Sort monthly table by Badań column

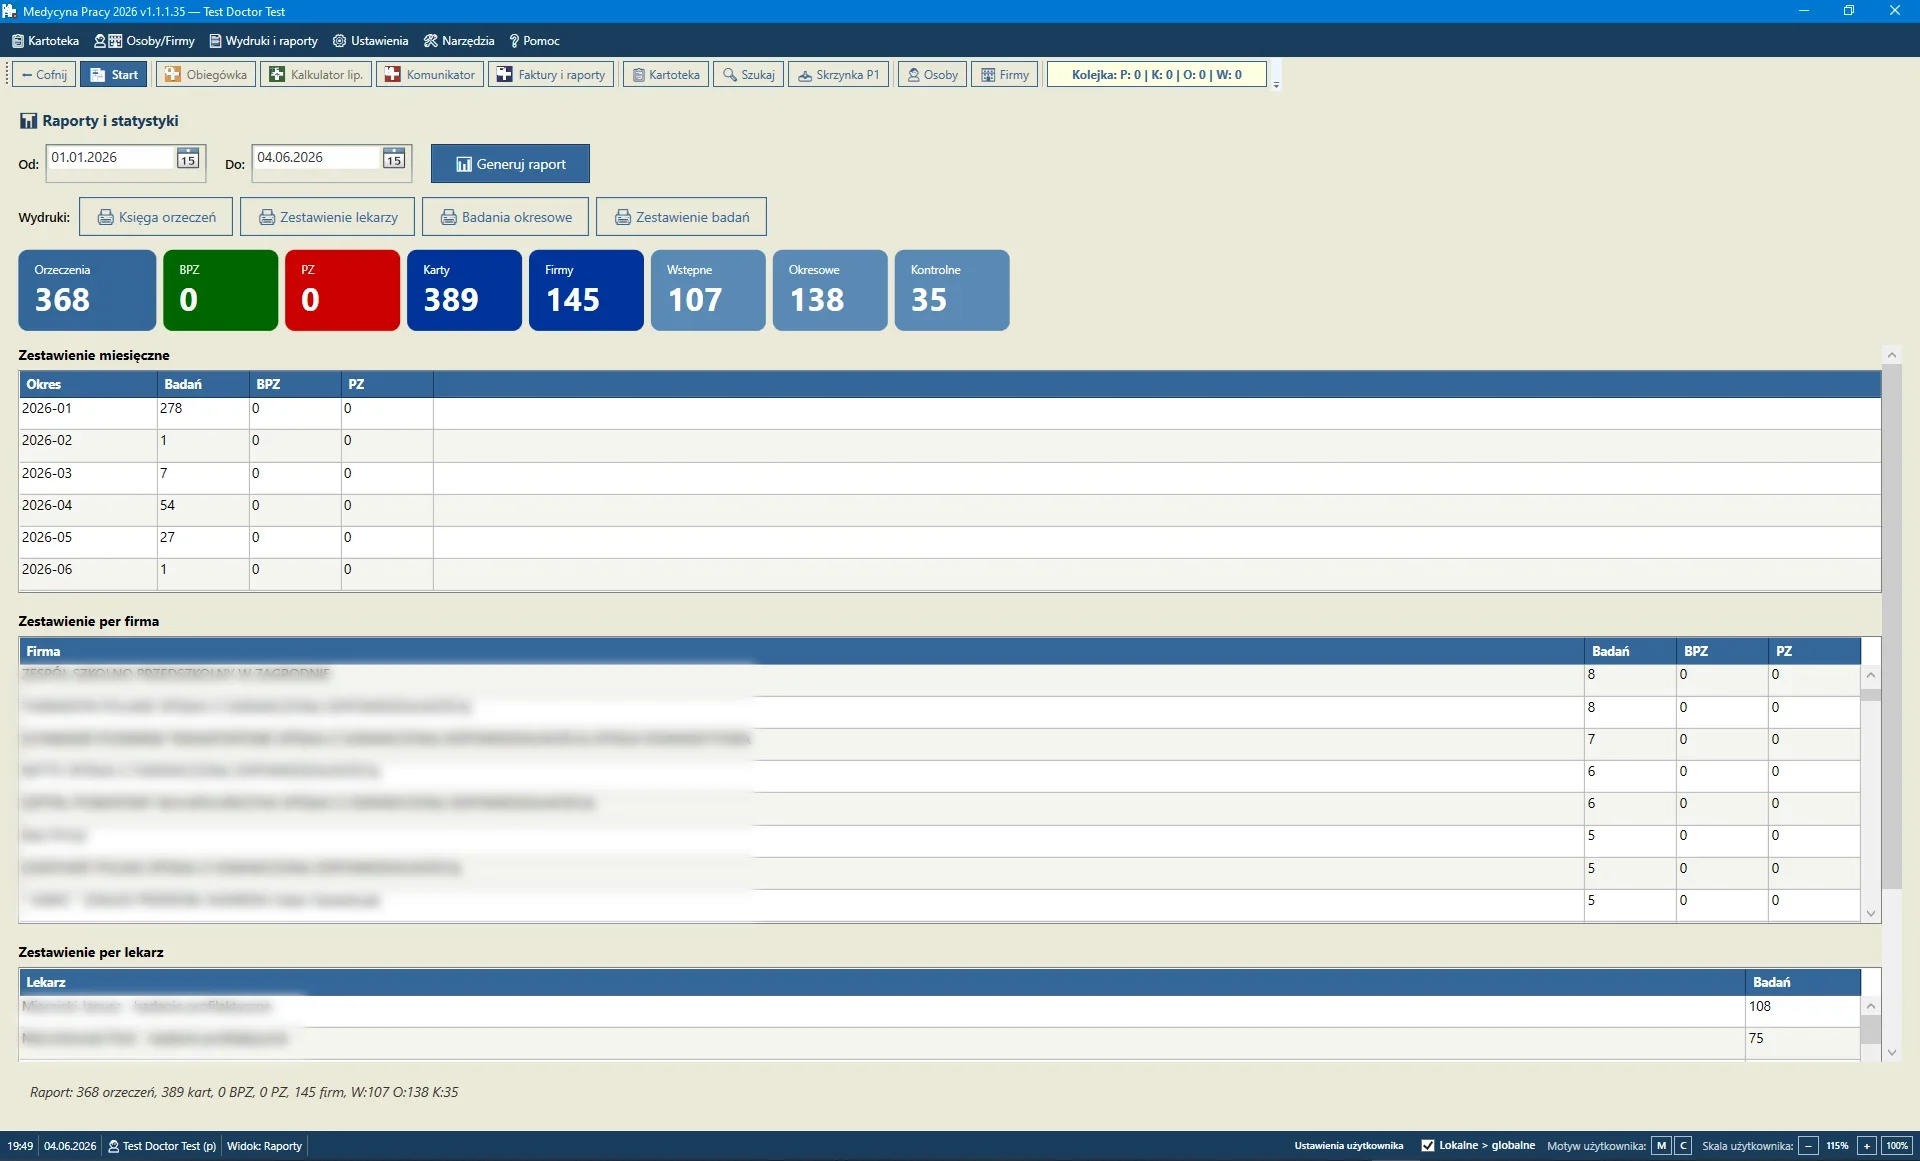[x=203, y=384]
